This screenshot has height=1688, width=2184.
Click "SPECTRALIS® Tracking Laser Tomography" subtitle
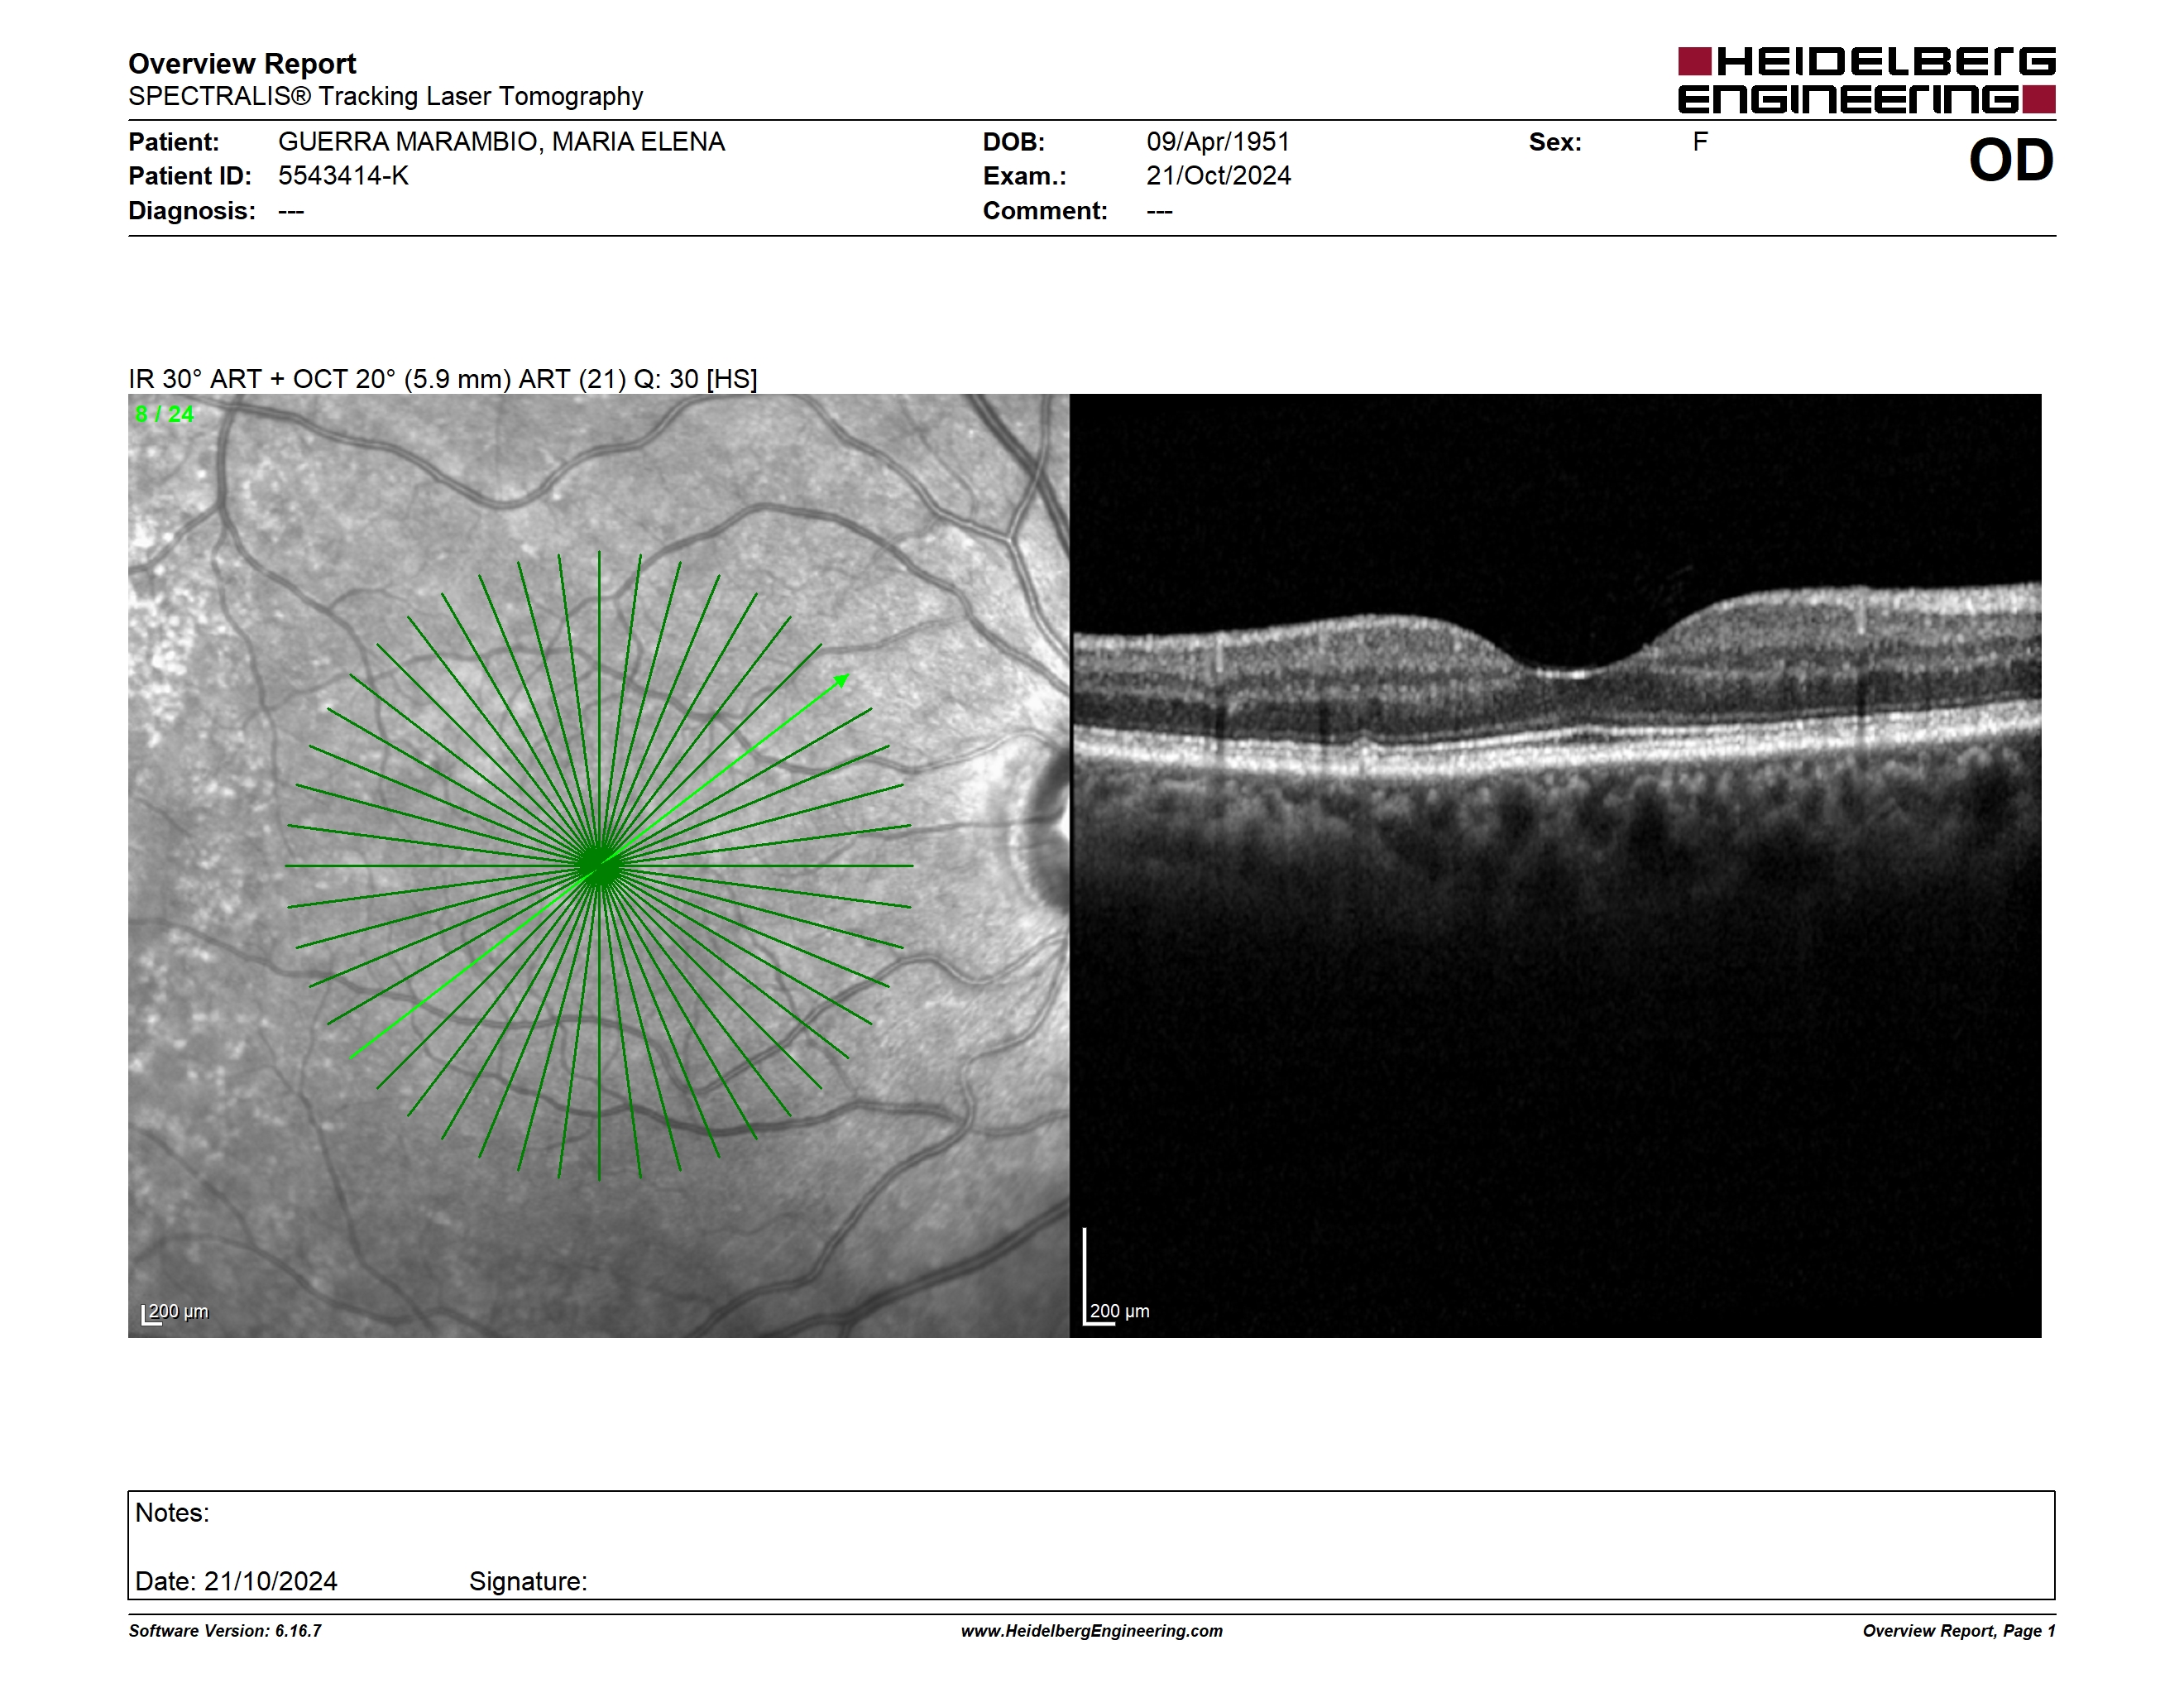tap(385, 96)
